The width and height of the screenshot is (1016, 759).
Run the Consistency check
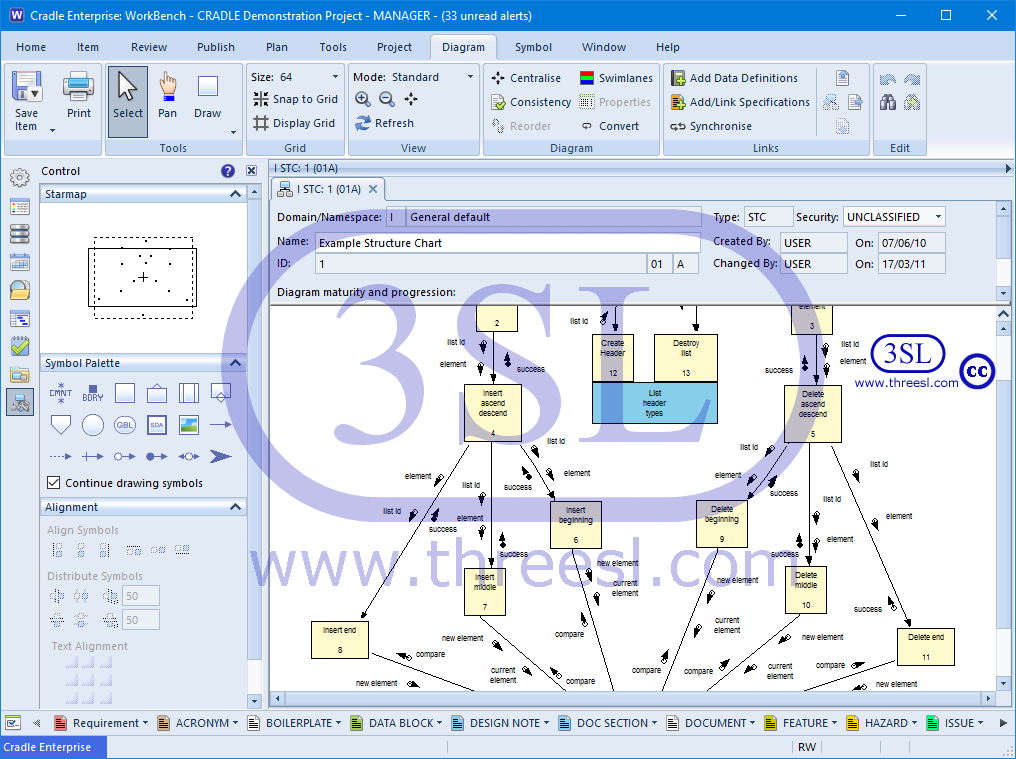coord(531,102)
